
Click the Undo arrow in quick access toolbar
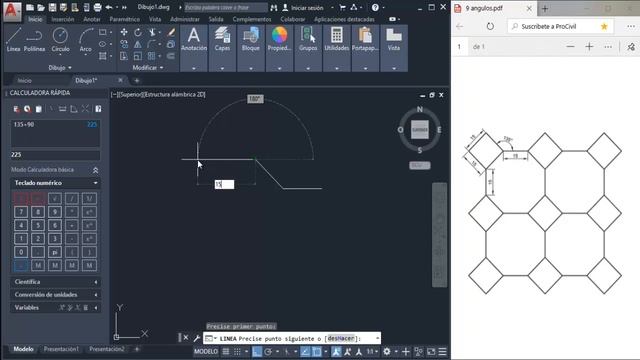pos(109,7)
